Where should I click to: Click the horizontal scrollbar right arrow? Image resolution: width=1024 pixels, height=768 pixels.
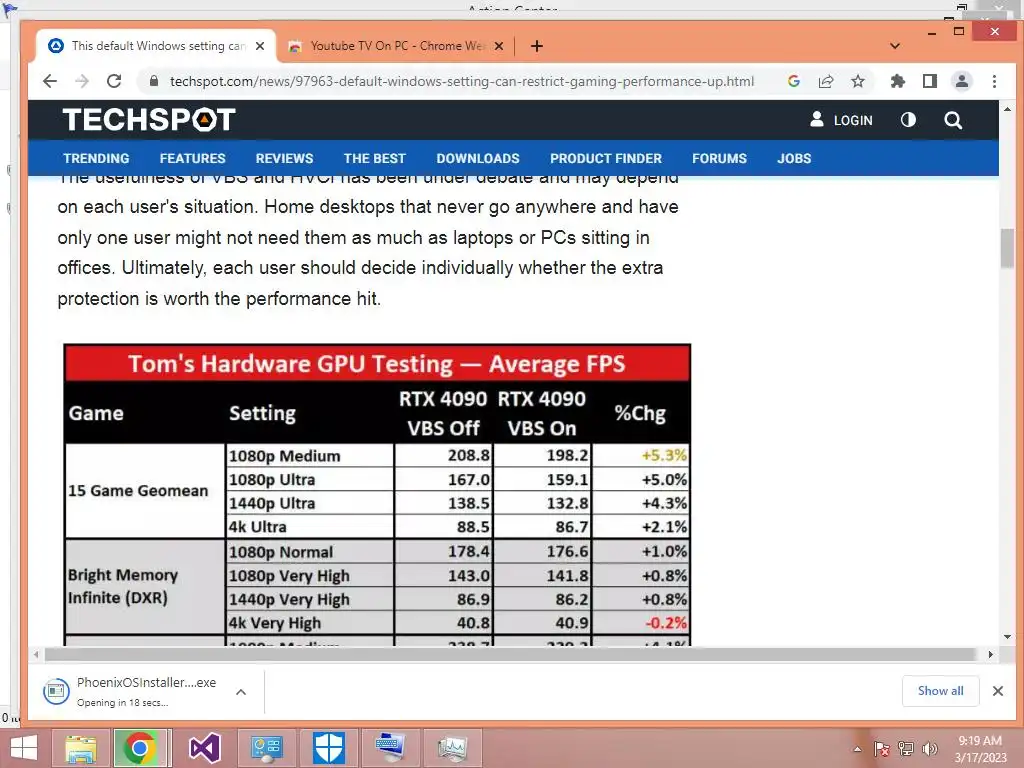tap(991, 654)
